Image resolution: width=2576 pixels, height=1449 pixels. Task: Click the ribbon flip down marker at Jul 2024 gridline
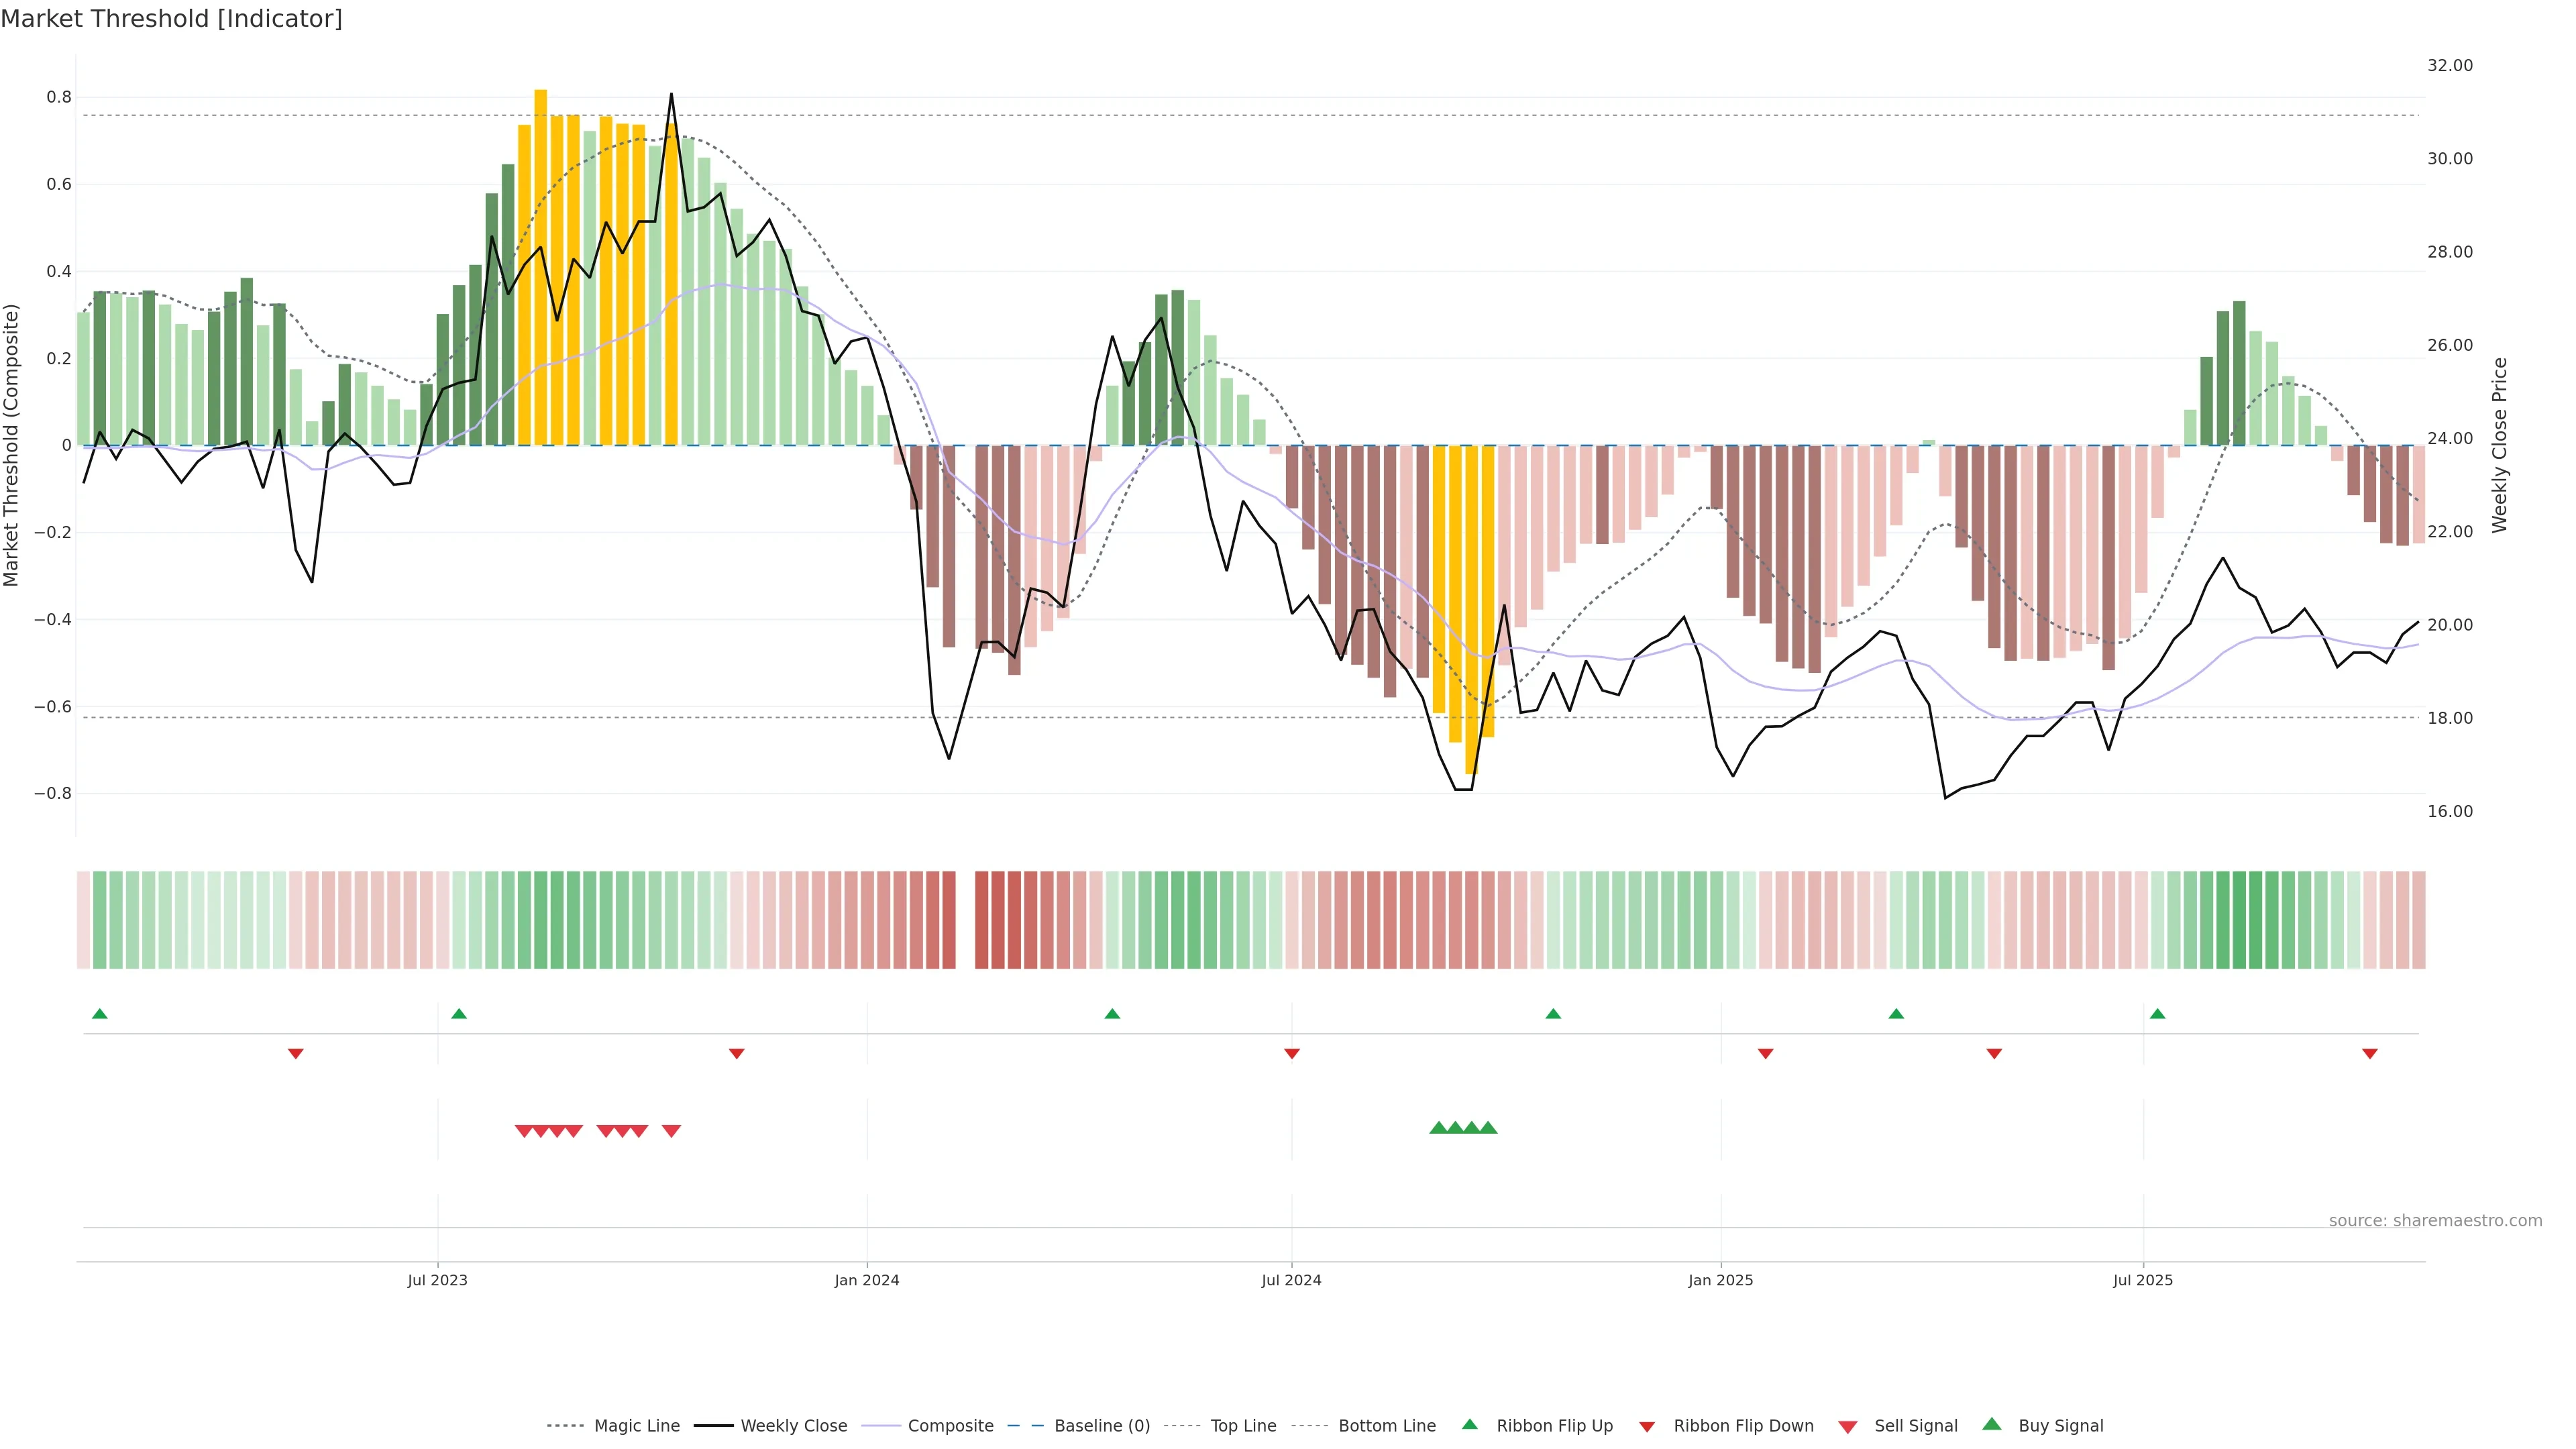point(1291,1054)
